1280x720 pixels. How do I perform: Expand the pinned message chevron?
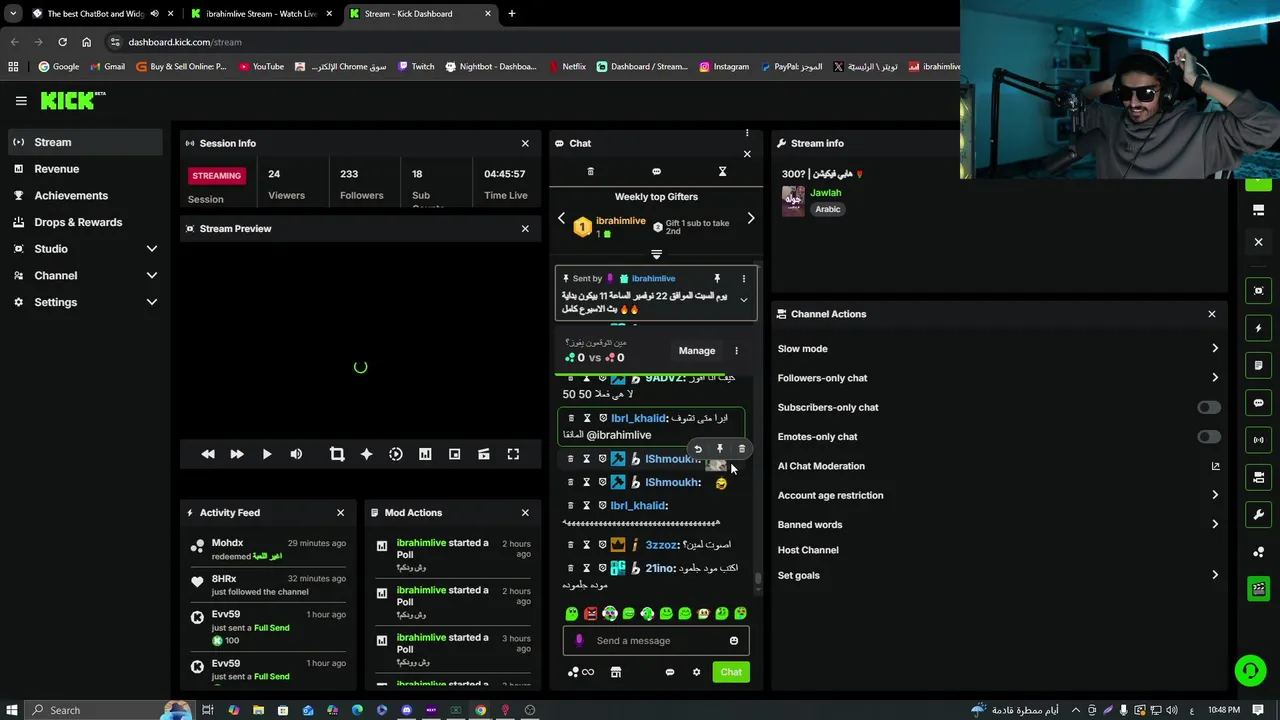(x=743, y=300)
